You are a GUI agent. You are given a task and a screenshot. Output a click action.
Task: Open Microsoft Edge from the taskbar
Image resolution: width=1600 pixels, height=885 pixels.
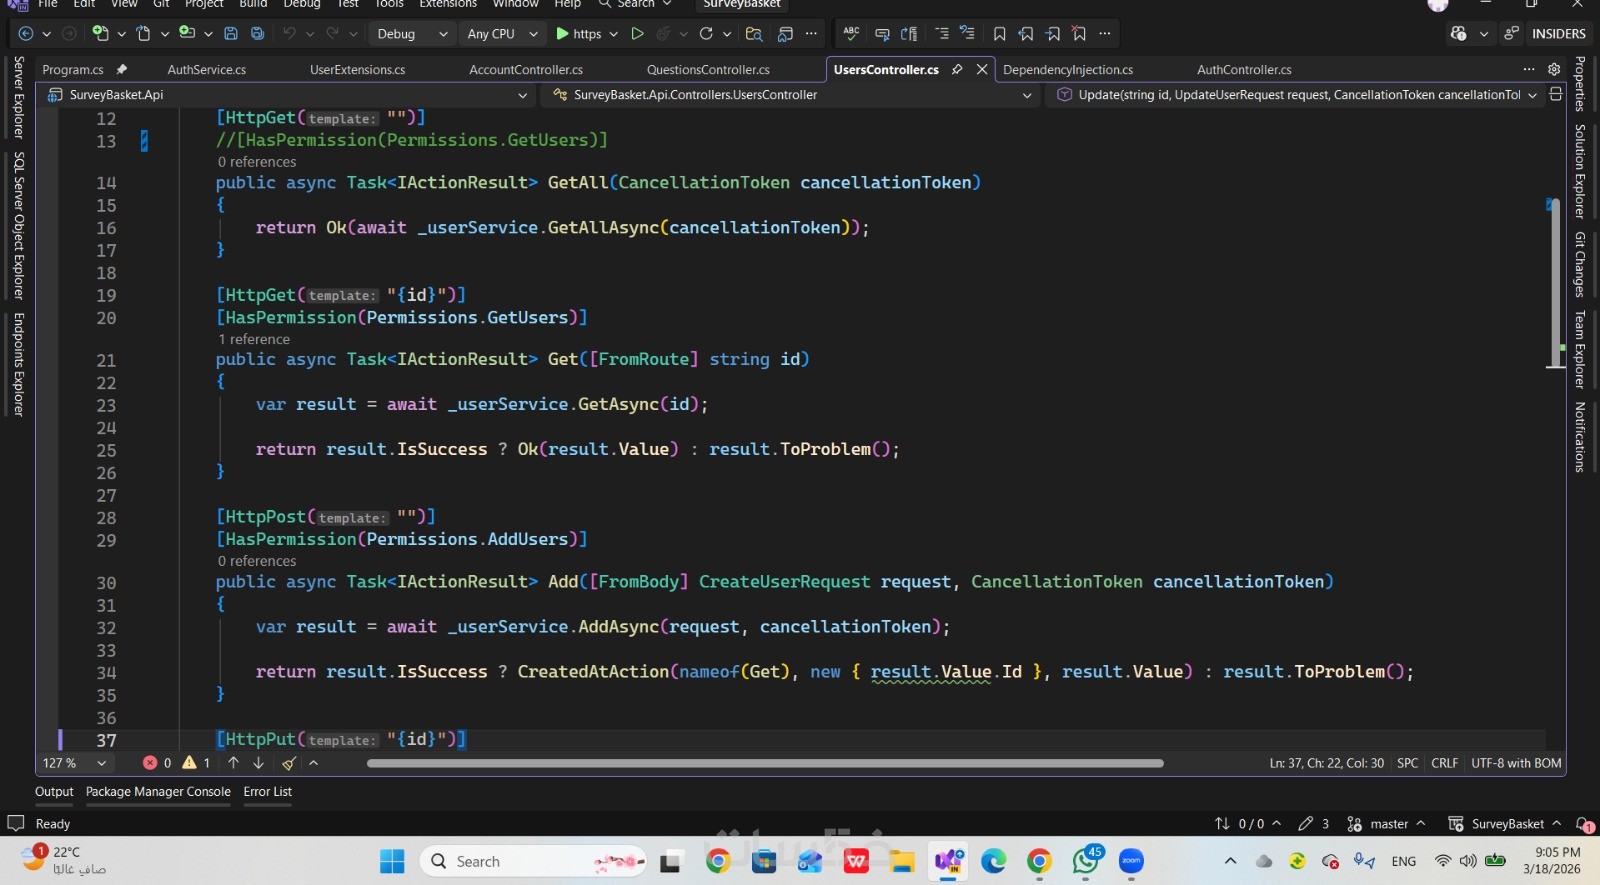click(993, 861)
